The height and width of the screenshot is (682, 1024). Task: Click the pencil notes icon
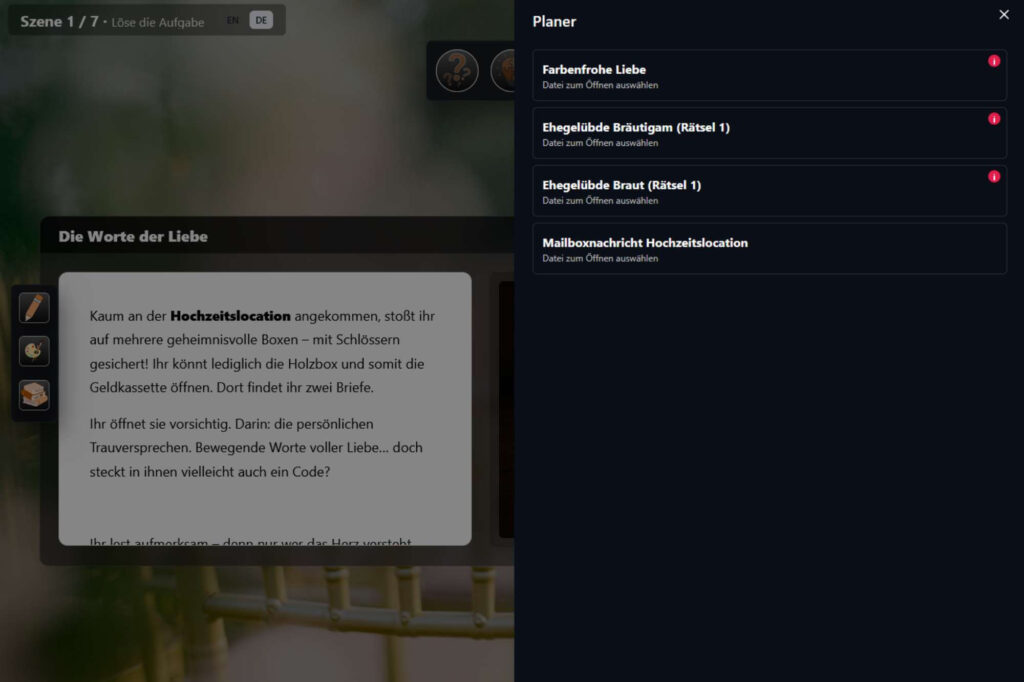34,308
